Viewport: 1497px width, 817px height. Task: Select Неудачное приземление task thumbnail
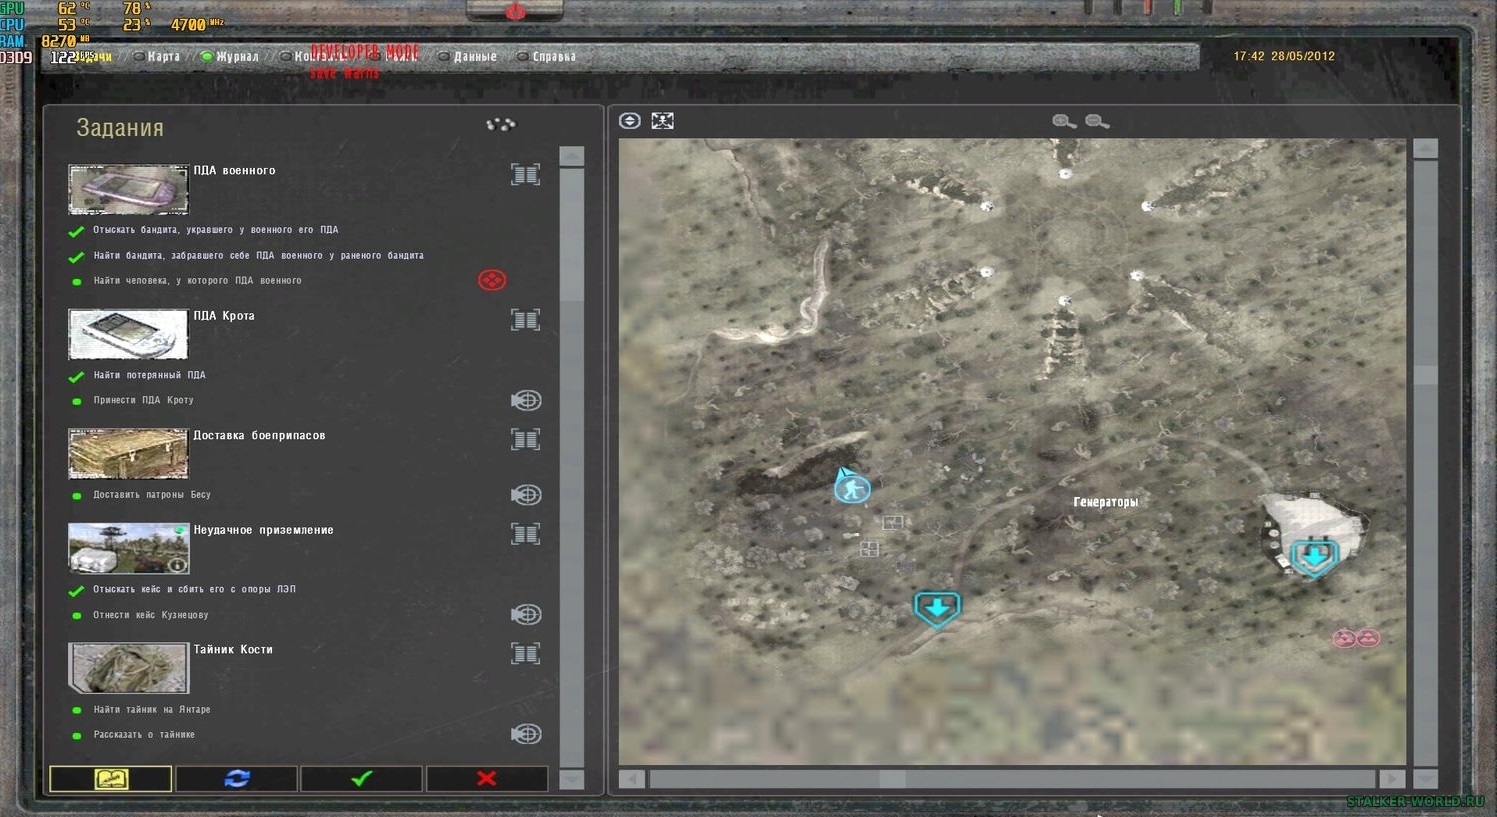(x=128, y=548)
